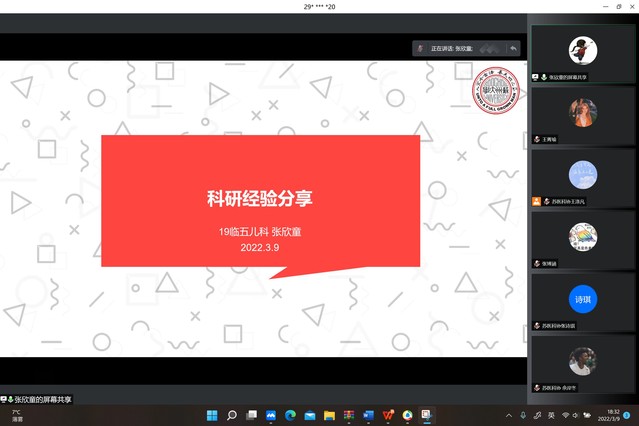This screenshot has width=639, height=426.
Task: Click the microphone icon beside 正在讲话
Action: (x=423, y=48)
